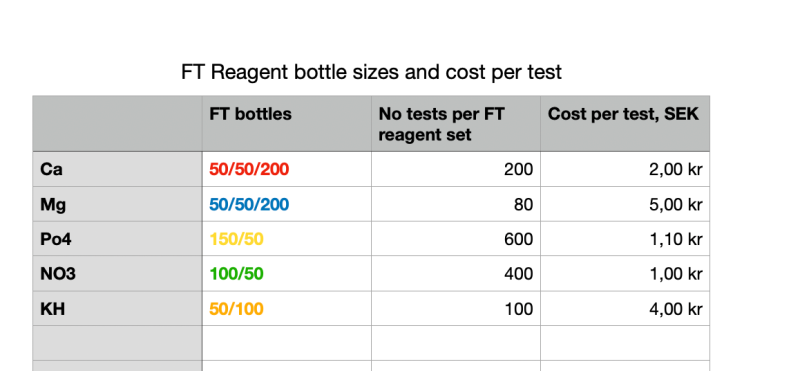Click the 'Mg' row label cell
The image size is (800, 371).
117,204
